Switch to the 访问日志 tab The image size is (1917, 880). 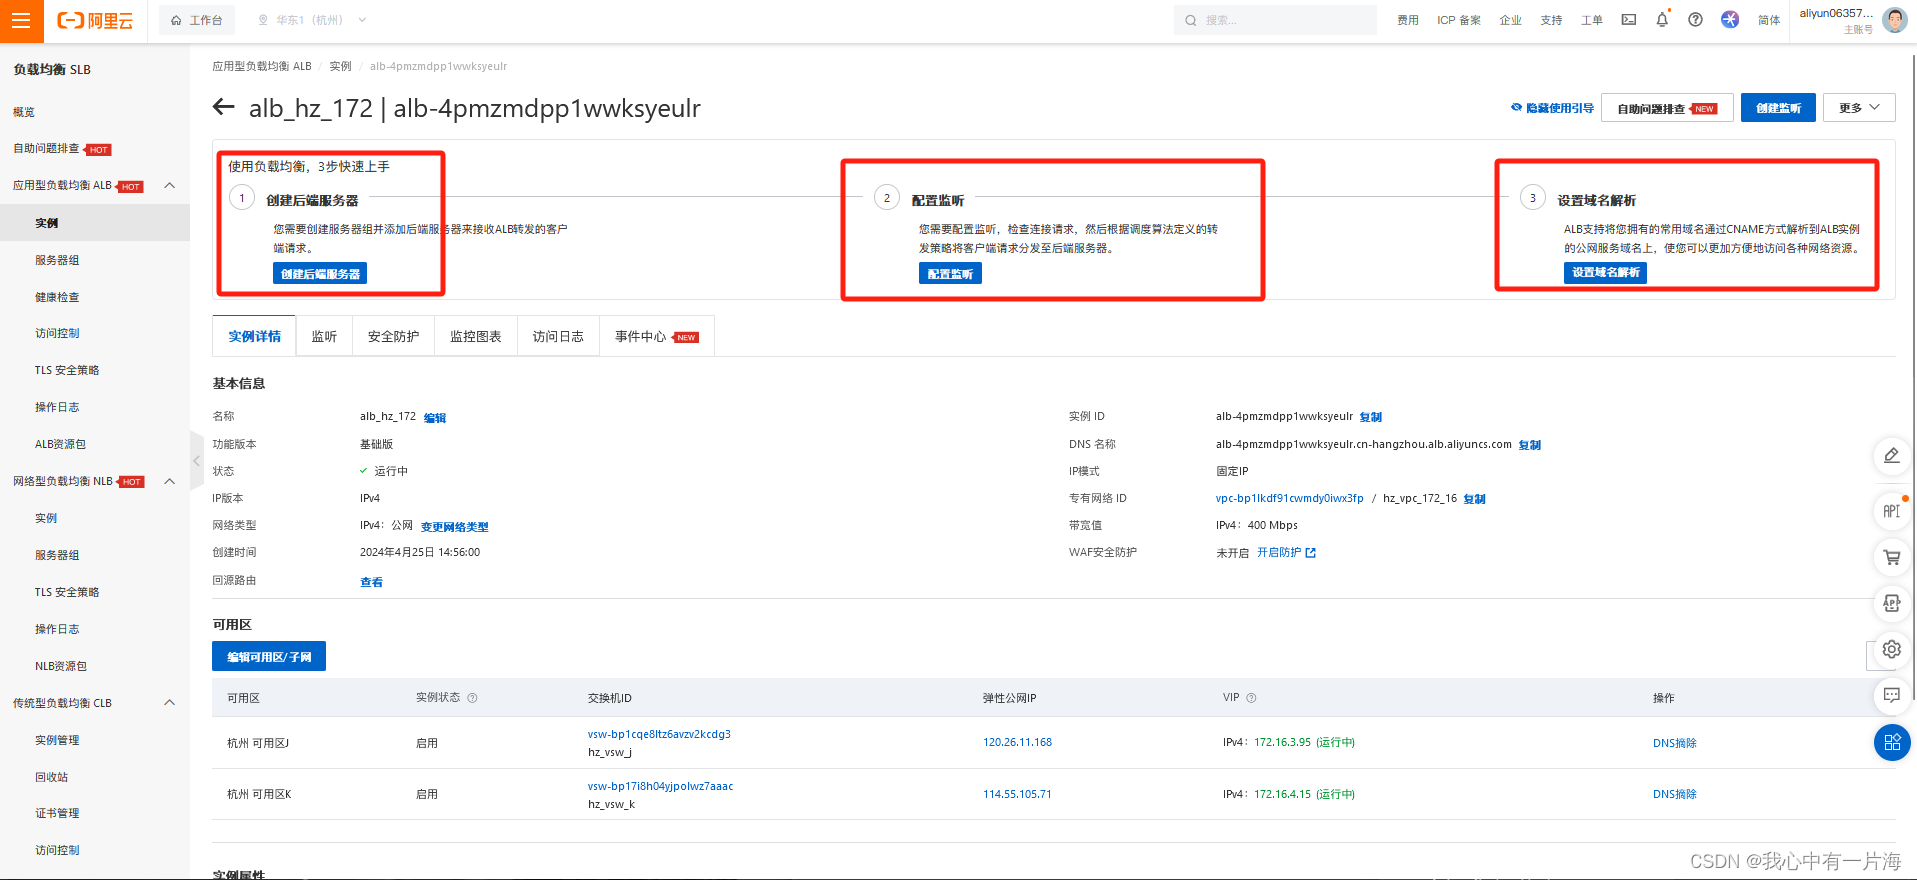[558, 336]
